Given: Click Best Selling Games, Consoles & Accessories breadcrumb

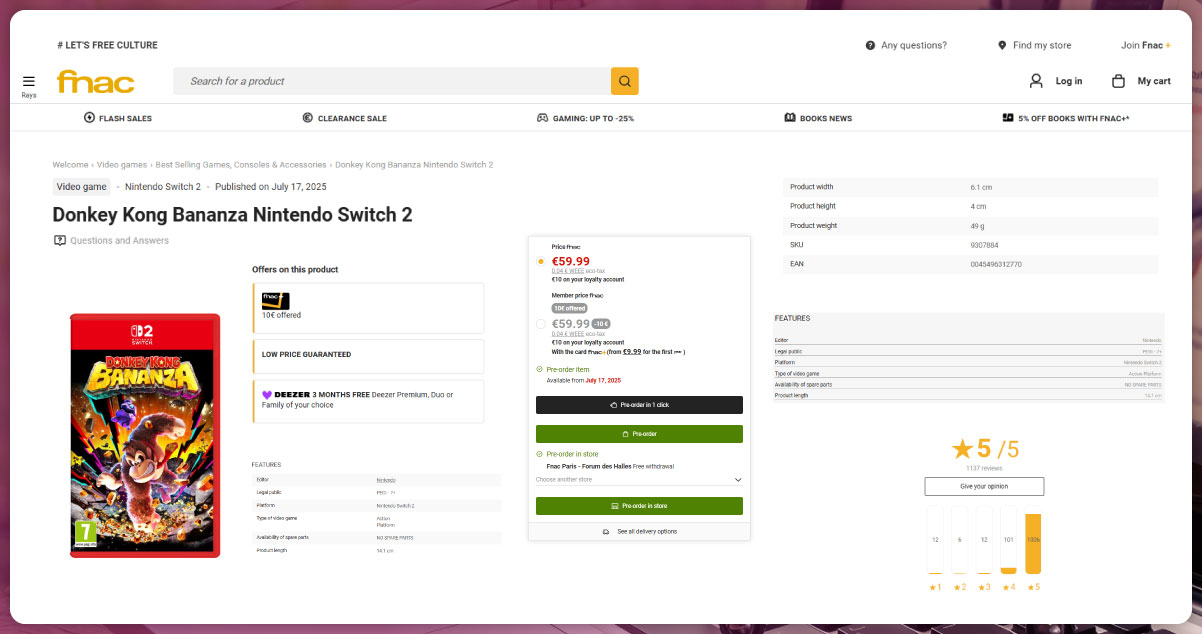Looking at the screenshot, I should click(x=241, y=164).
